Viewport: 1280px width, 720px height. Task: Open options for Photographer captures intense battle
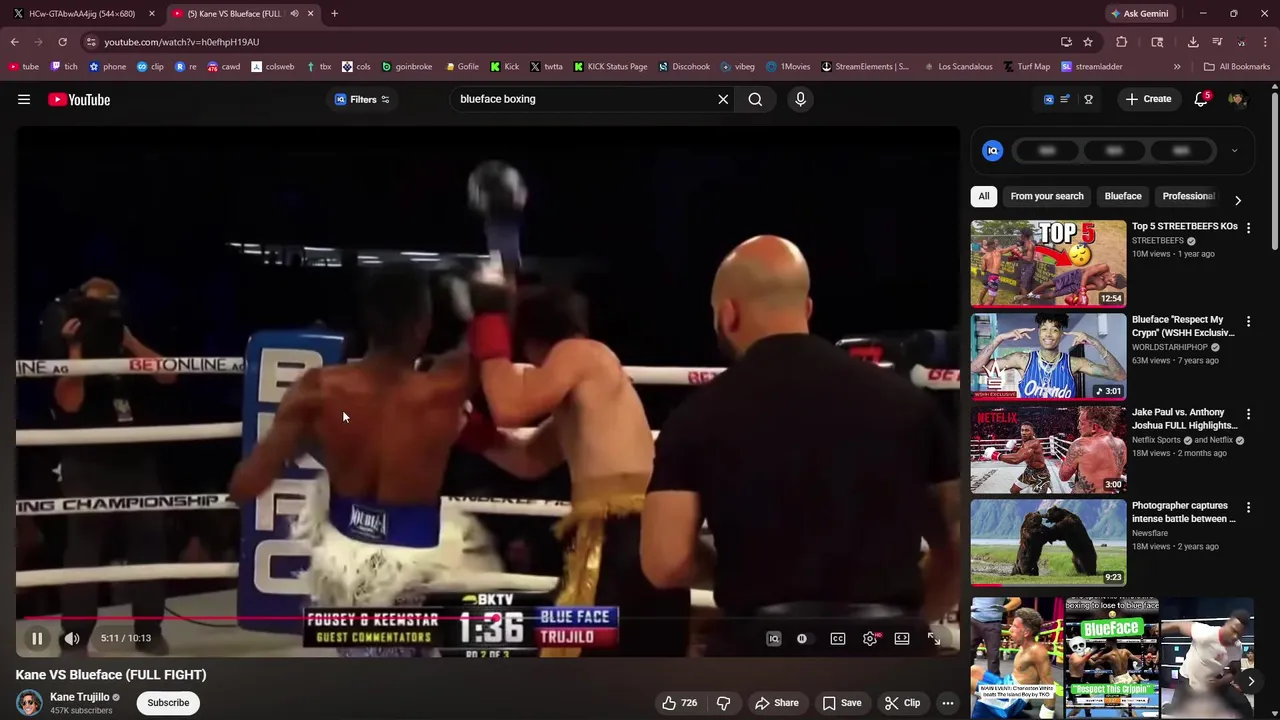point(1248,507)
